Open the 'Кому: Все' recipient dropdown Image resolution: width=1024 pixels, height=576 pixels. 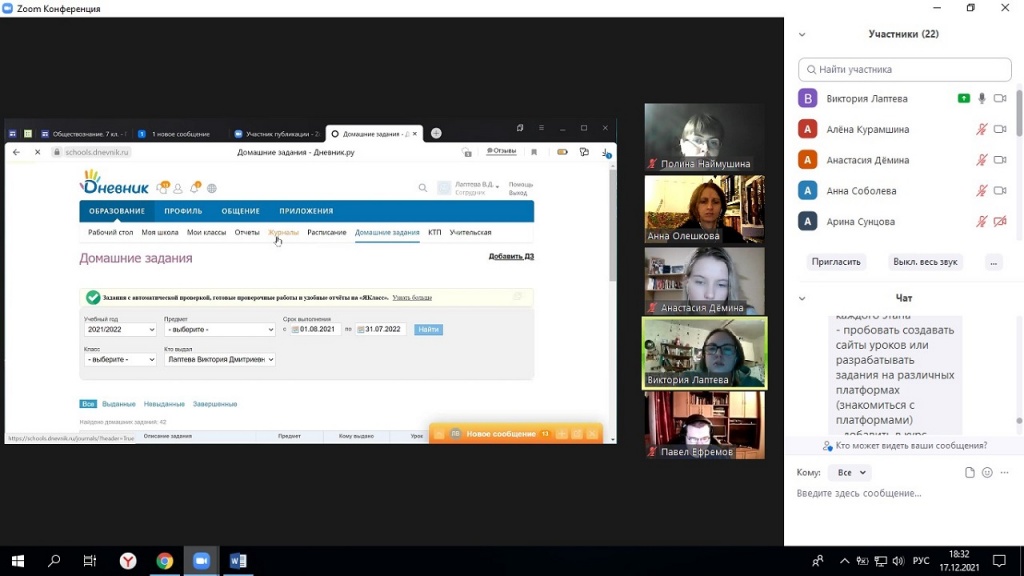(x=850, y=472)
